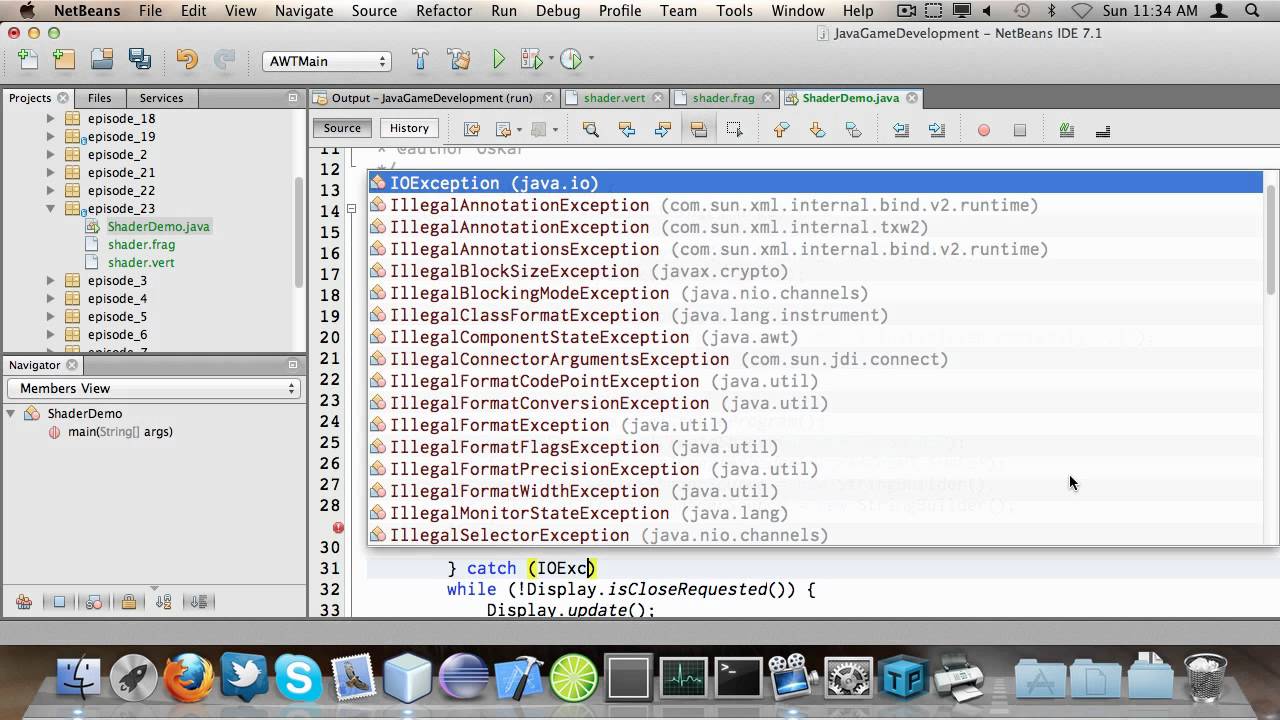Open the Refactor menu

444,11
